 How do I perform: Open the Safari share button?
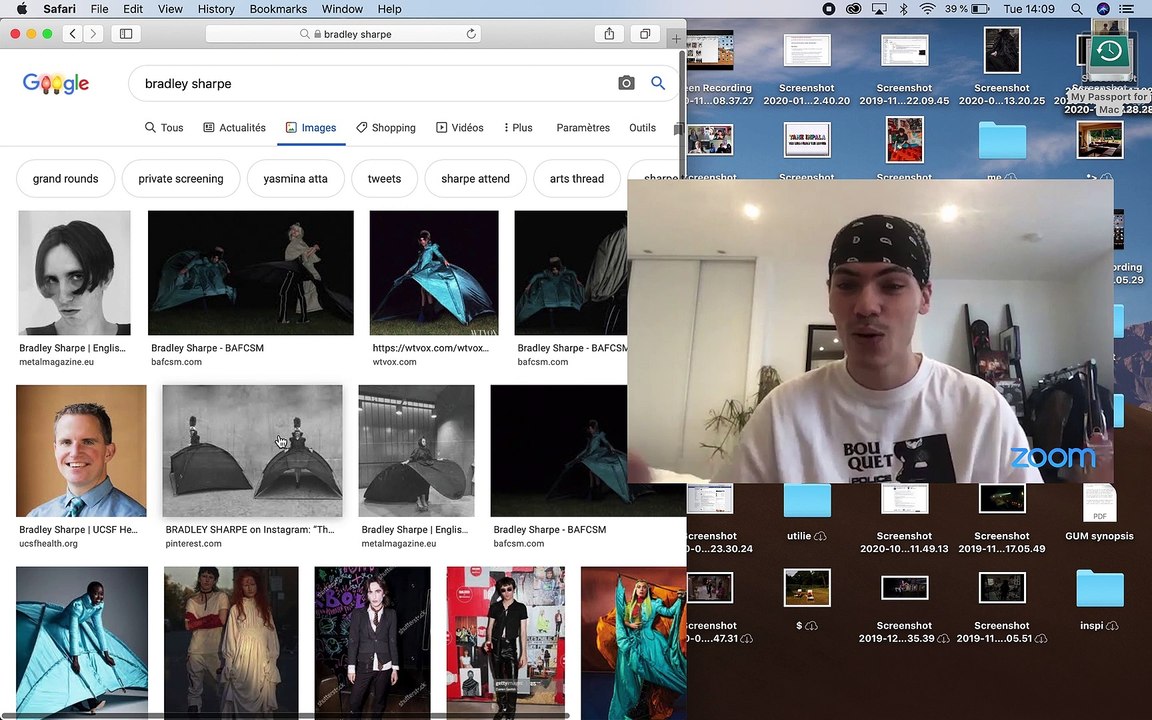(609, 34)
